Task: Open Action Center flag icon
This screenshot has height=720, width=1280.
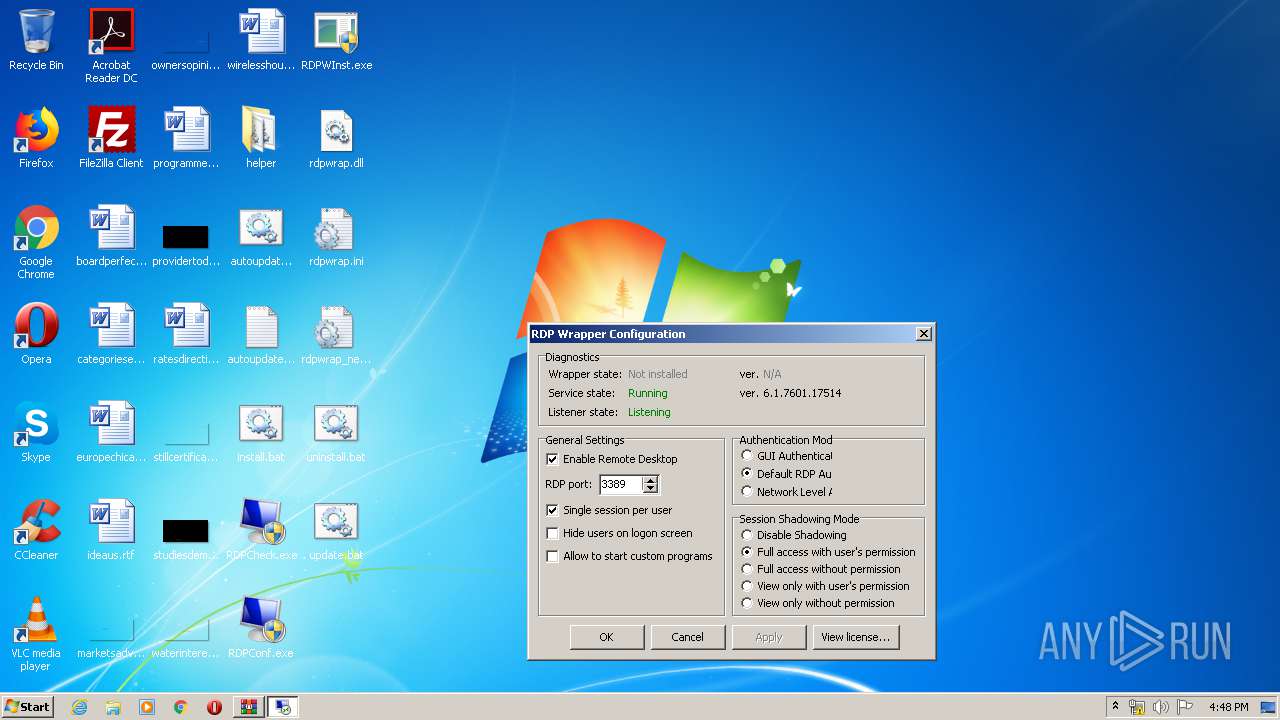Action: pos(1185,707)
